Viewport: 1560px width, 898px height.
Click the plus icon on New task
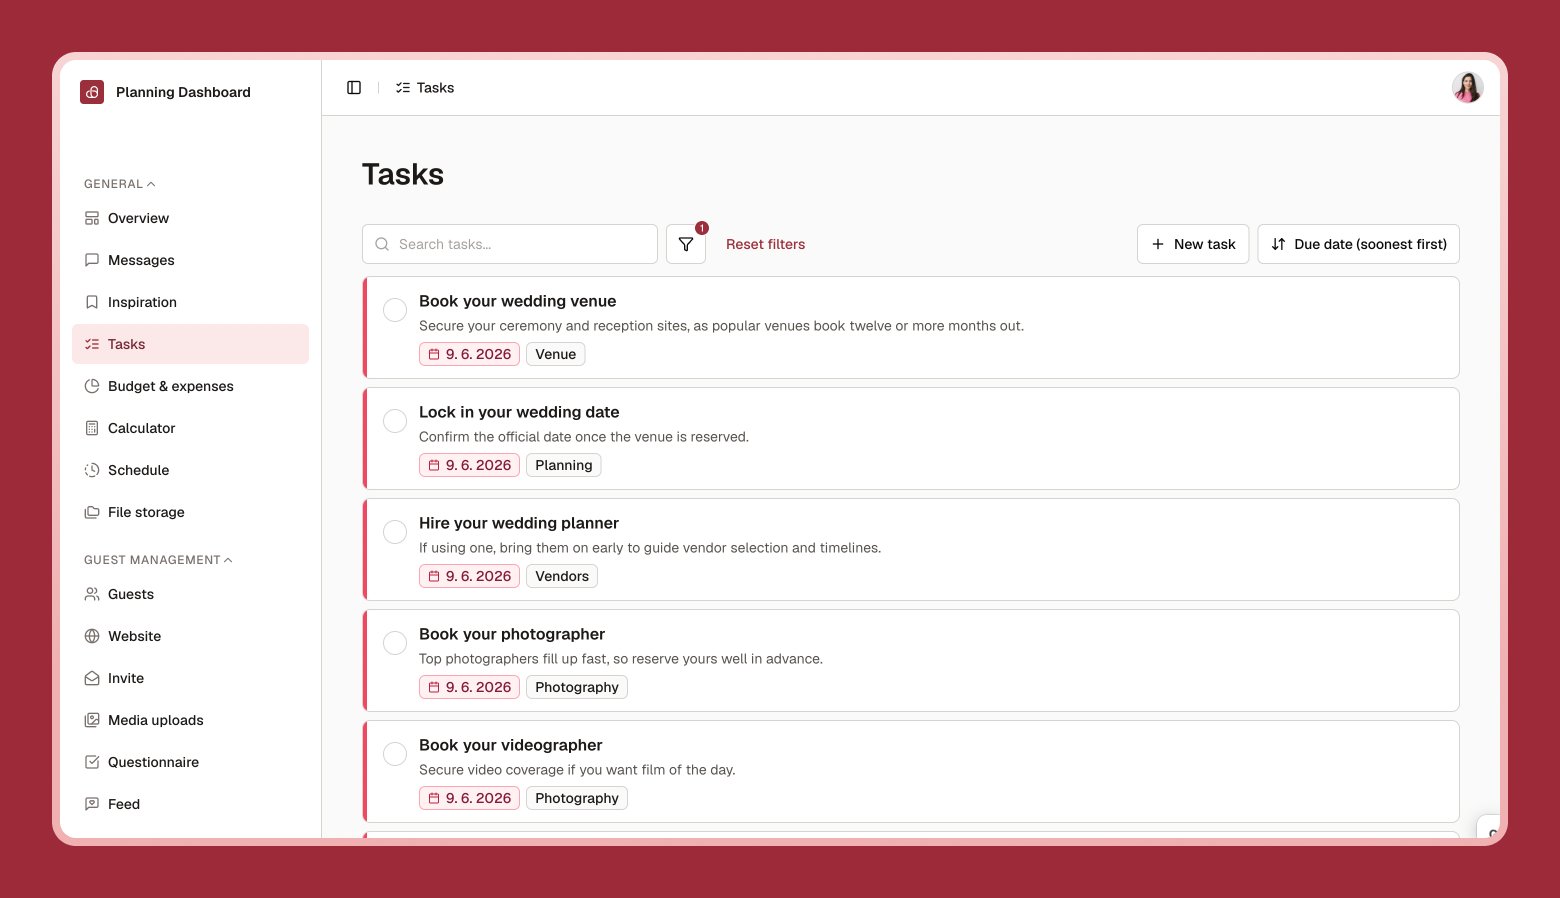pyautogui.click(x=1158, y=244)
